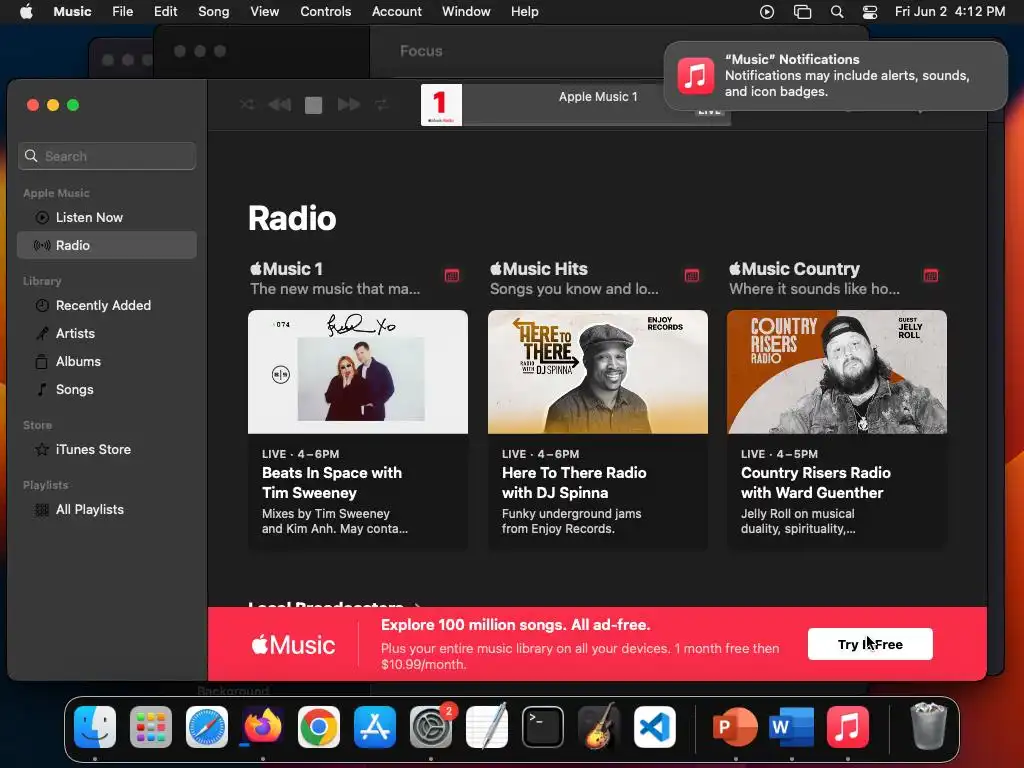Skip forward to next track

pos(349,104)
